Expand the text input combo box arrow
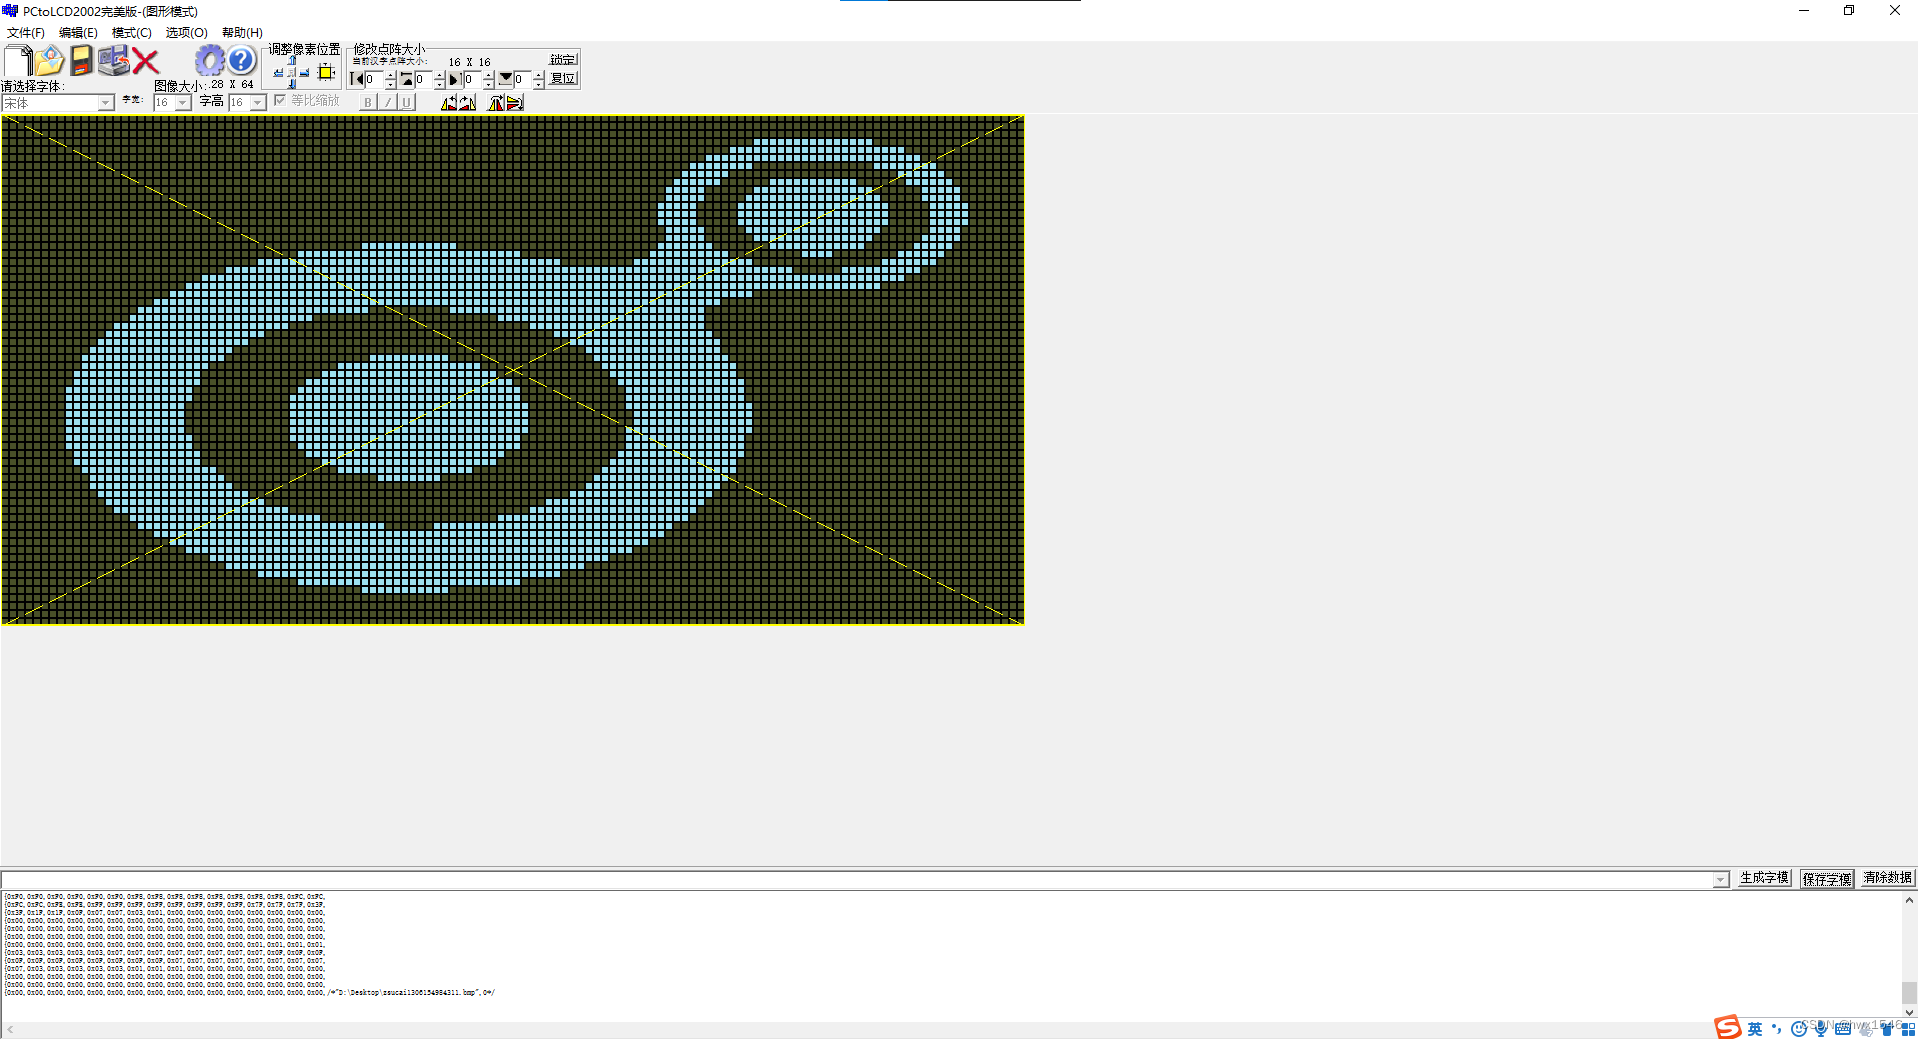The width and height of the screenshot is (1918, 1039). (1720, 880)
